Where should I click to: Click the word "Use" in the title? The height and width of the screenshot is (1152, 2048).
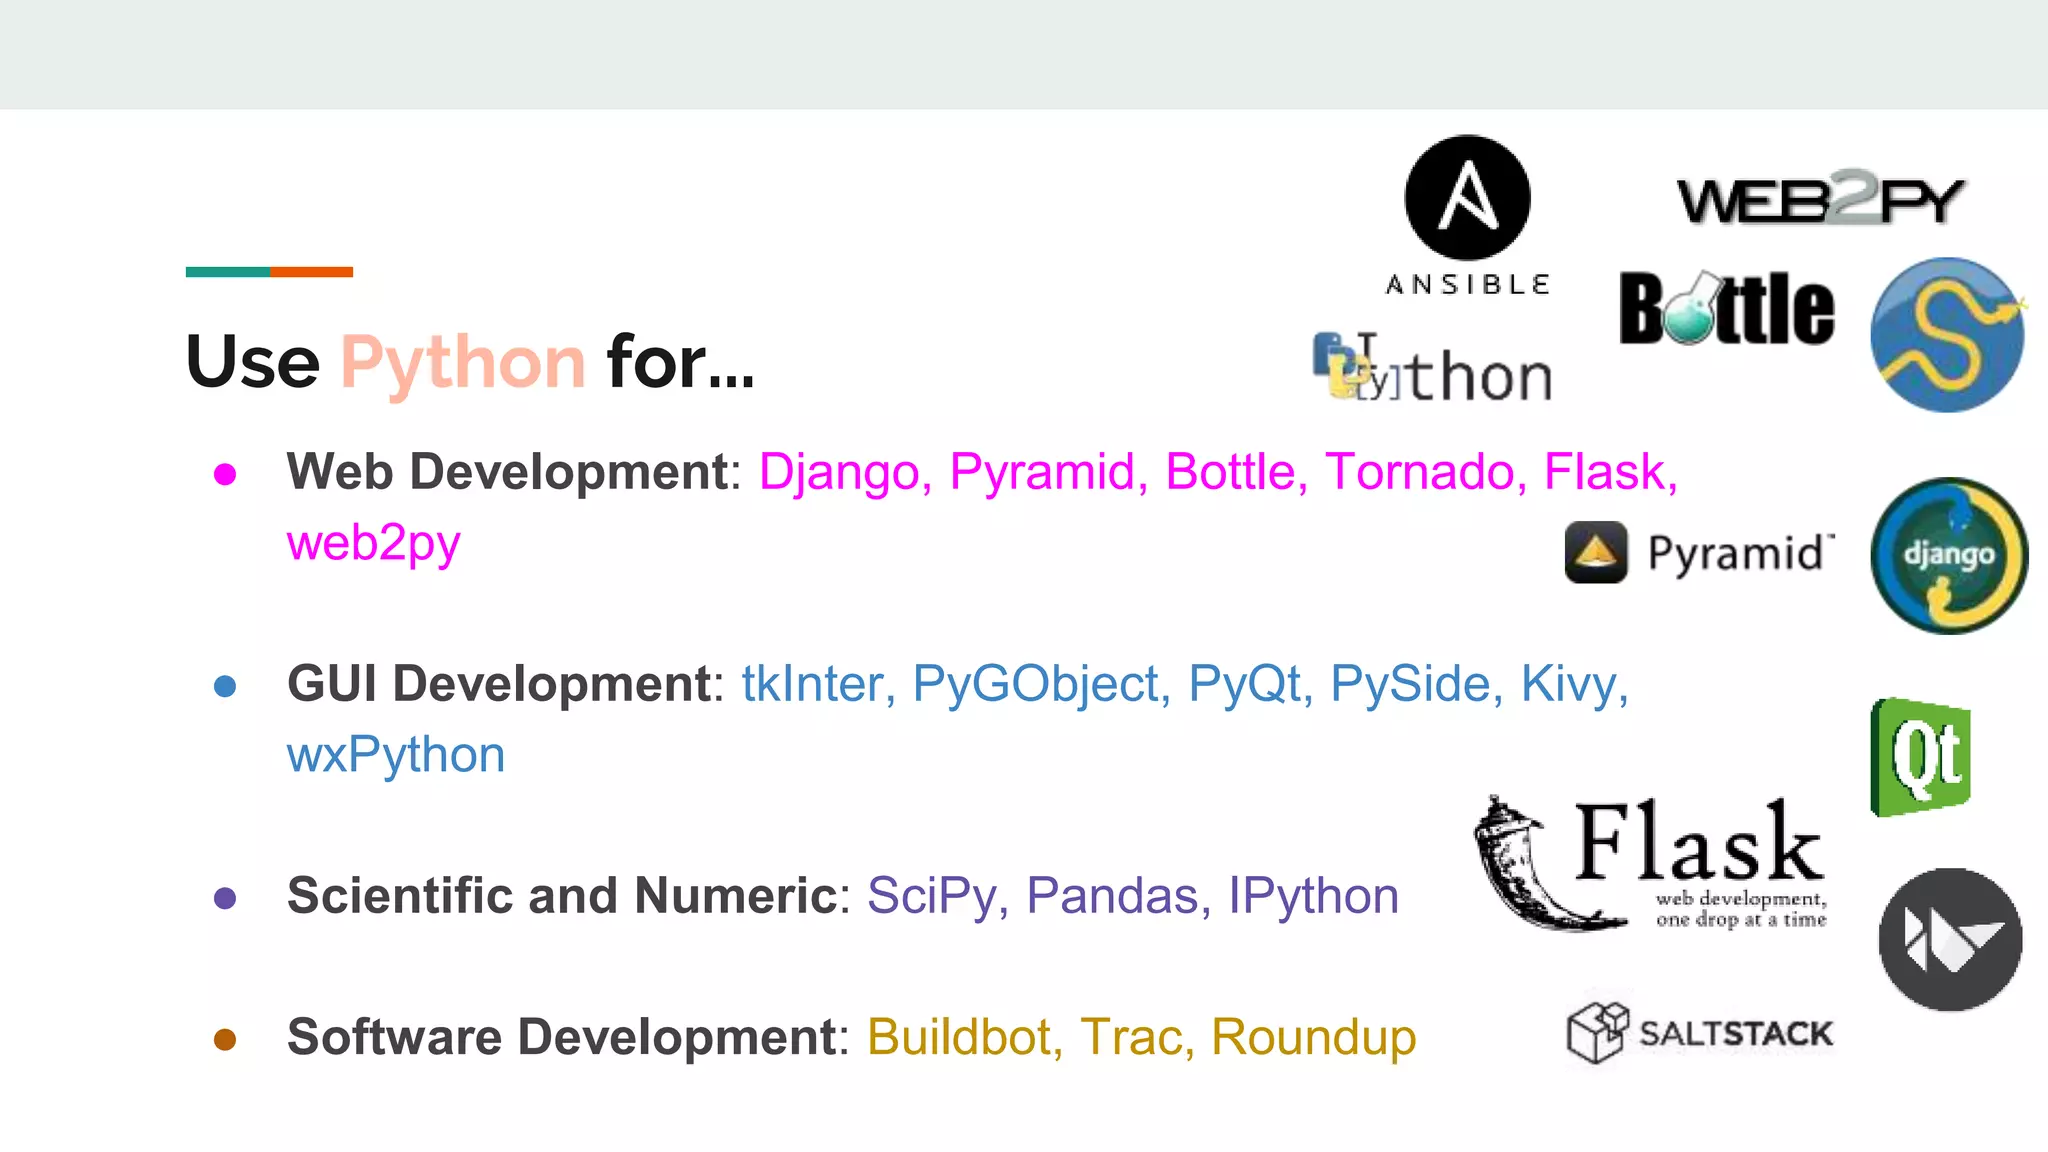(x=253, y=362)
